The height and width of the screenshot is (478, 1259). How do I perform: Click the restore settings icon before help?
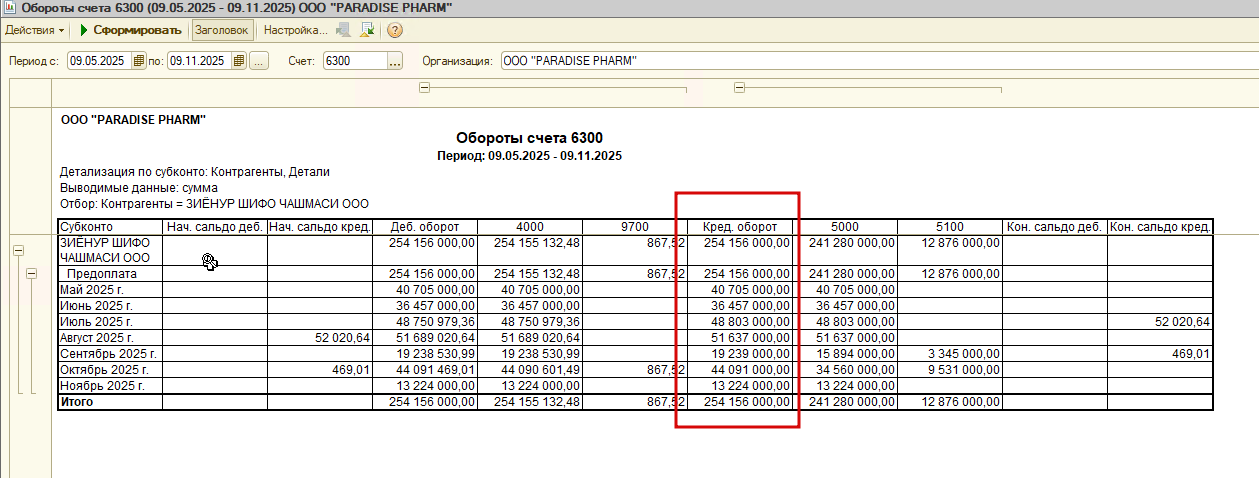pos(367,30)
